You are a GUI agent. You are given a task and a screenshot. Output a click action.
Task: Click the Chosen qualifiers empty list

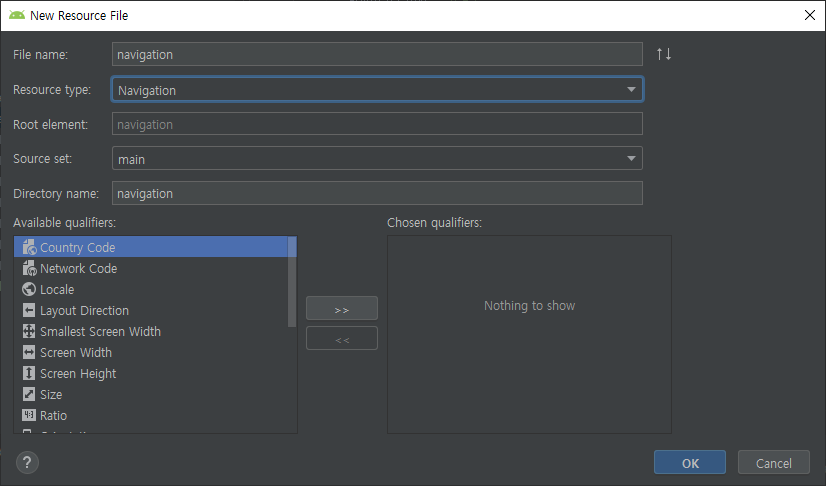[x=529, y=335]
